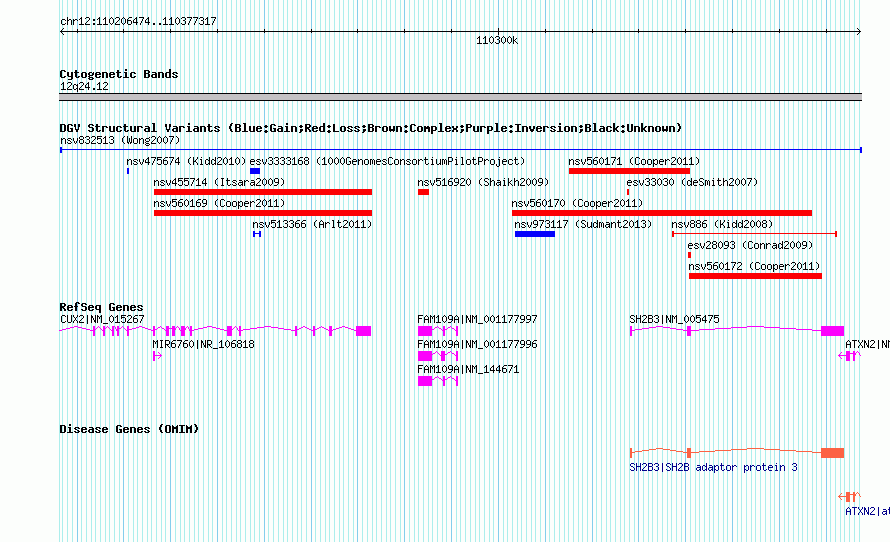The width and height of the screenshot is (890, 542).
Task: Click FAM109A|NM_144671 transcript label
Action: tap(468, 369)
